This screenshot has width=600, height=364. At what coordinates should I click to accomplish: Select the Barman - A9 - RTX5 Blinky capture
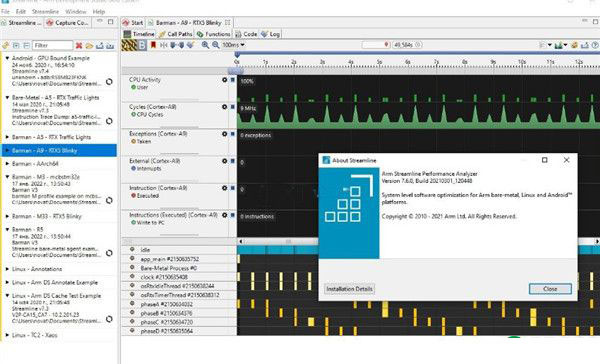59,150
